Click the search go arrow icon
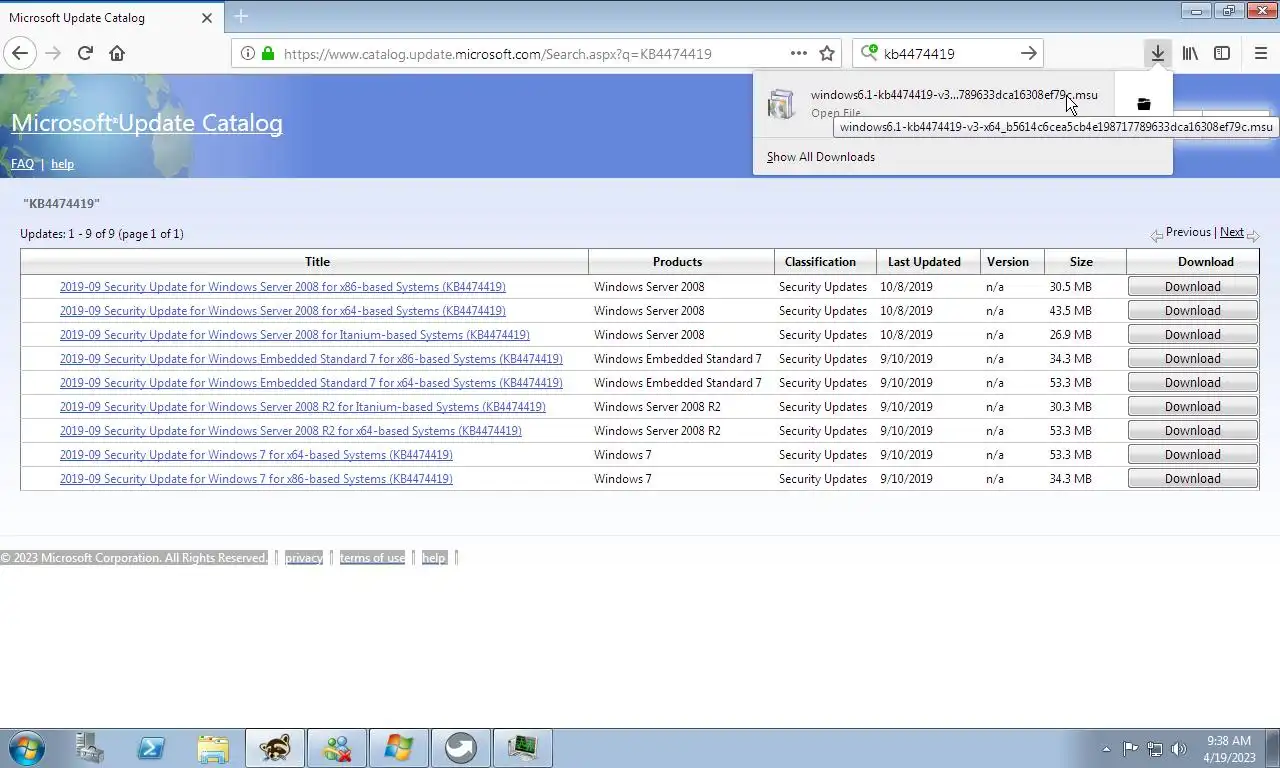Image resolution: width=1280 pixels, height=768 pixels. coord(1028,53)
